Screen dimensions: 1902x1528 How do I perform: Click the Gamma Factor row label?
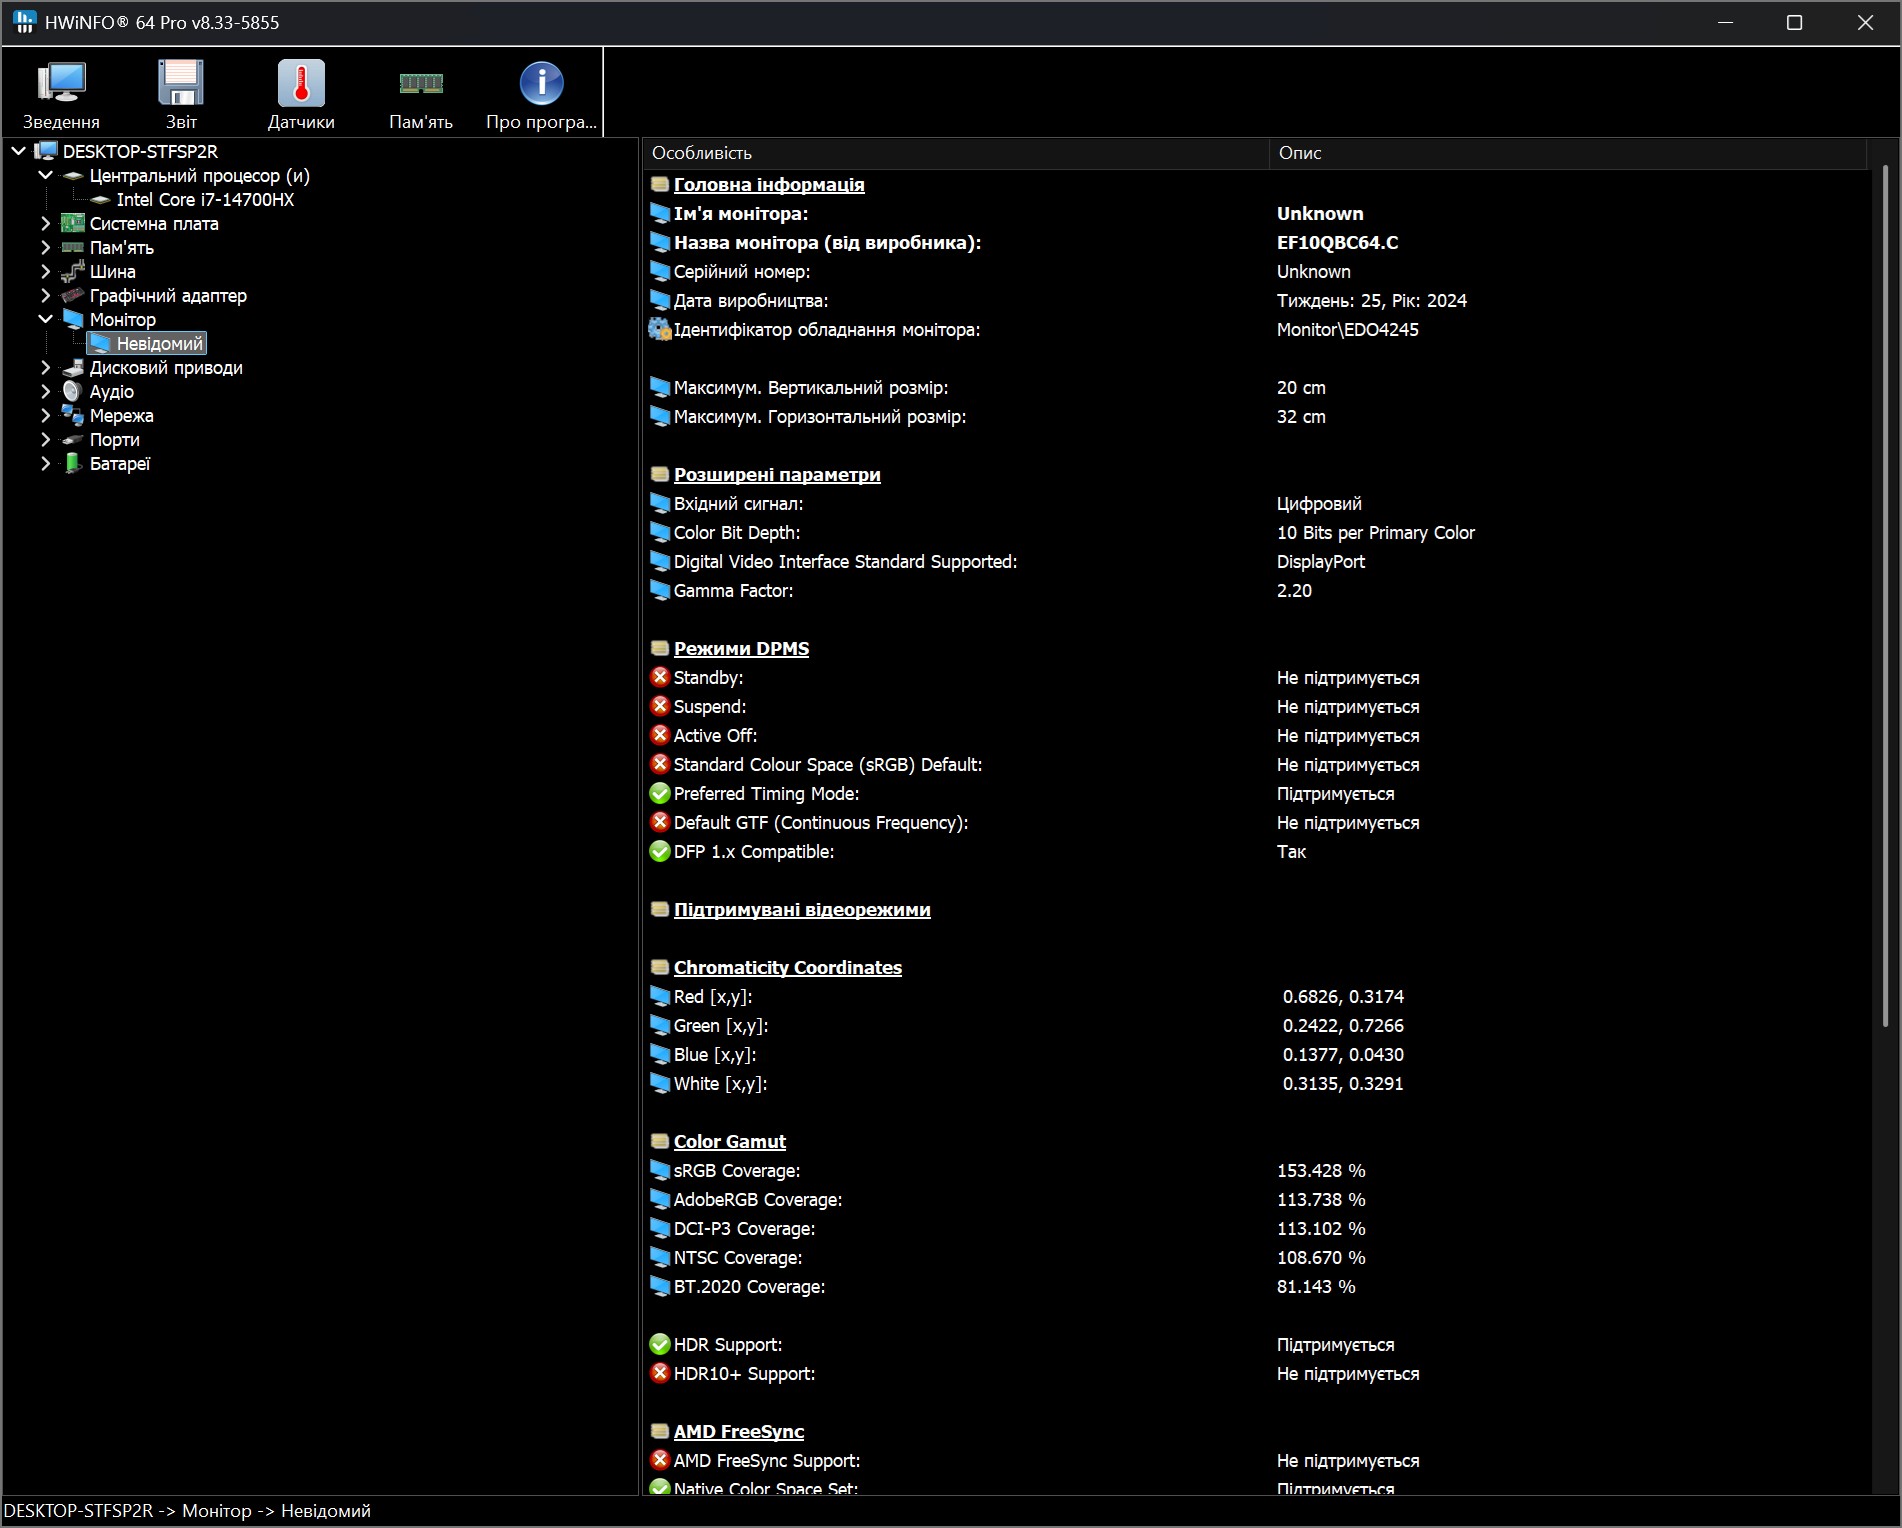[733, 590]
